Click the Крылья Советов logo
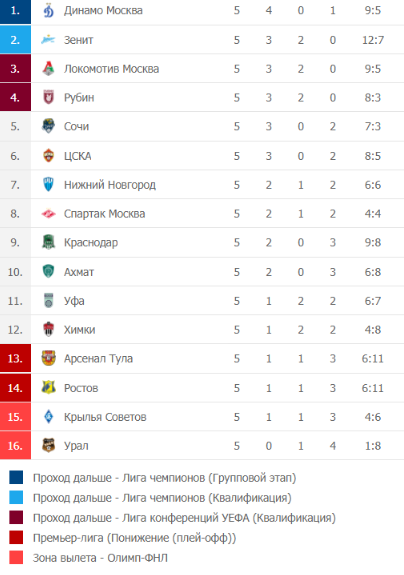This screenshot has height=575, width=404. (x=48, y=417)
